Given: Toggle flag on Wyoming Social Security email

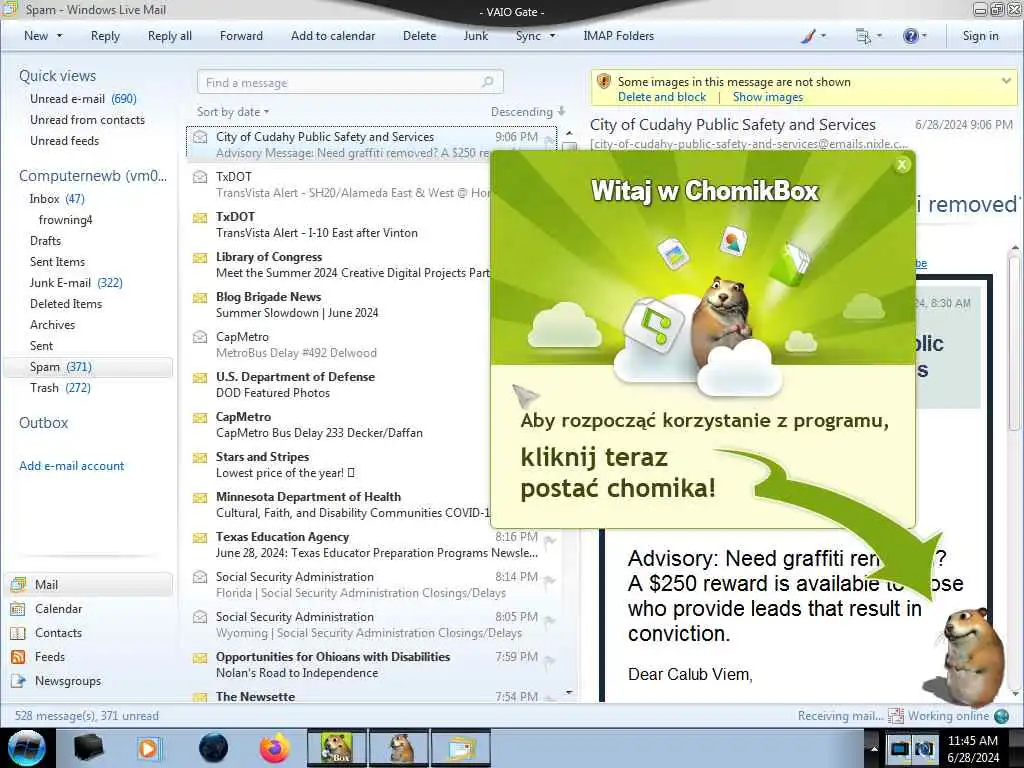Looking at the screenshot, I should [x=550, y=620].
